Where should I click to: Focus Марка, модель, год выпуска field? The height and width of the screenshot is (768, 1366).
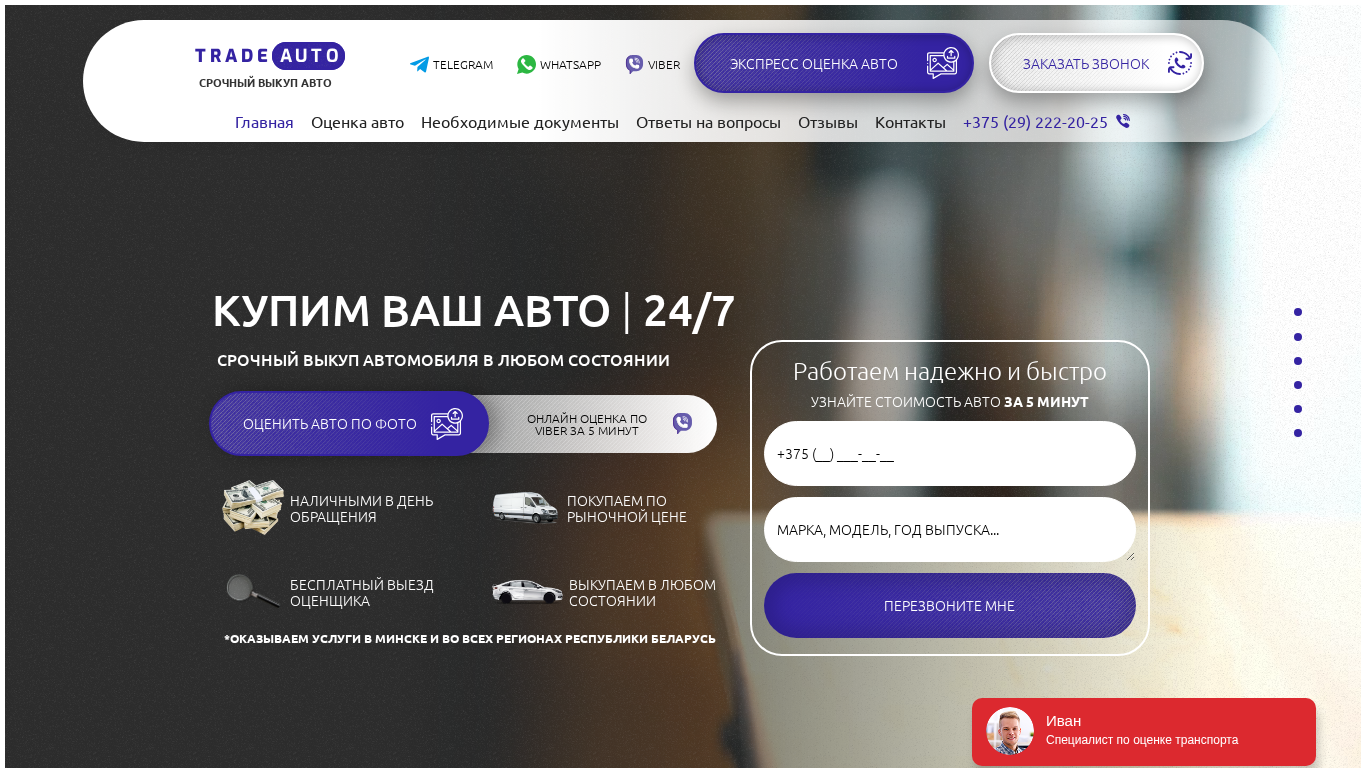tap(950, 529)
